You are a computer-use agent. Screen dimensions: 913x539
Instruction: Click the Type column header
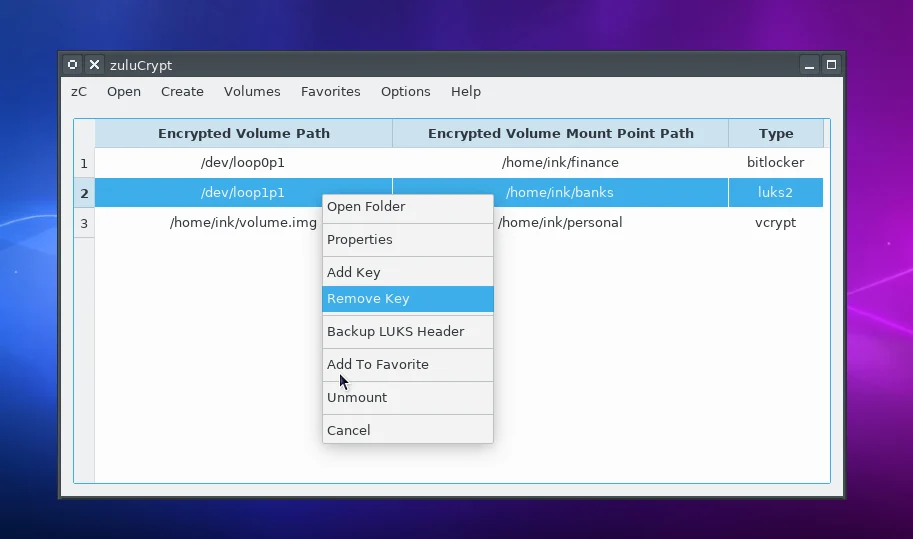pos(775,133)
